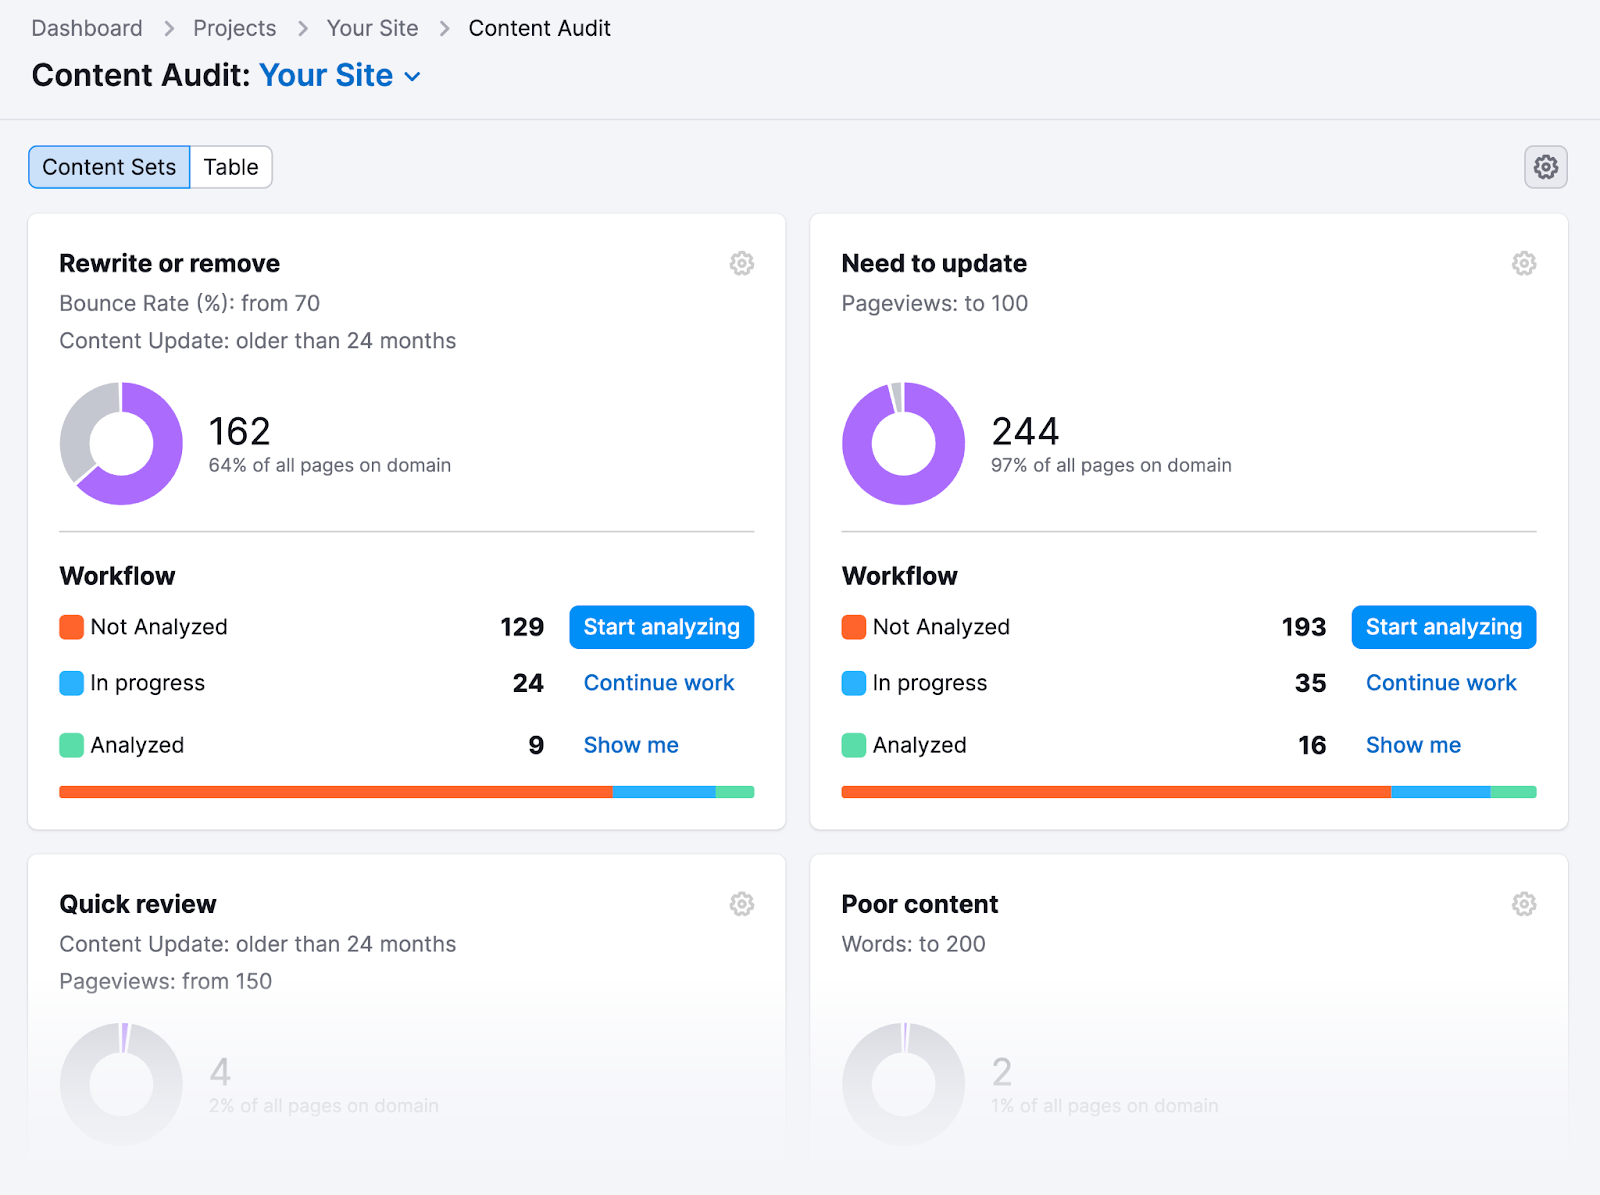1600x1195 pixels.
Task: Open settings for the Quick review card
Action: click(741, 903)
